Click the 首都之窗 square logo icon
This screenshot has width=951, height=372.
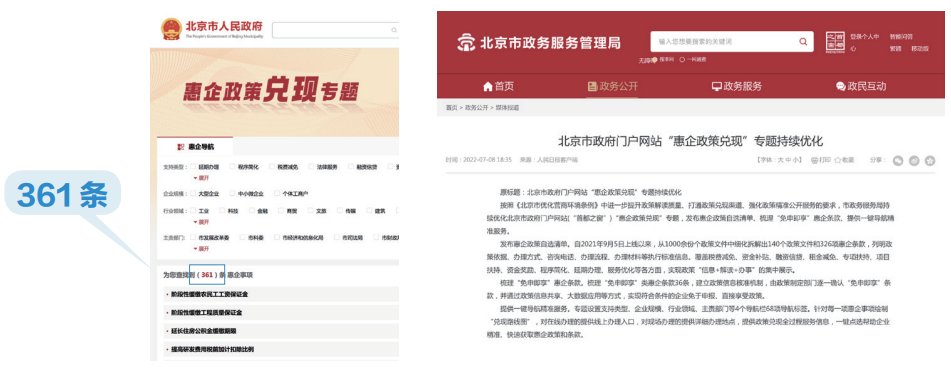(835, 42)
